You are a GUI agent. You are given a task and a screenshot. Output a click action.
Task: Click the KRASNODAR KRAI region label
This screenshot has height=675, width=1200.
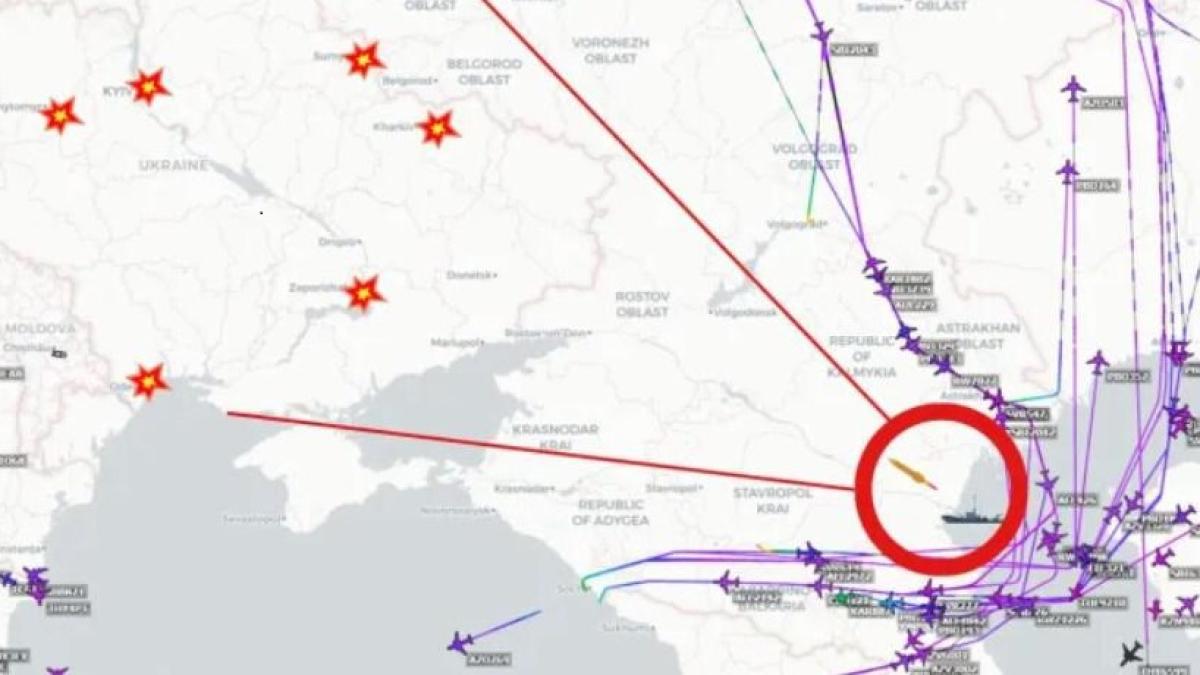pos(554,436)
